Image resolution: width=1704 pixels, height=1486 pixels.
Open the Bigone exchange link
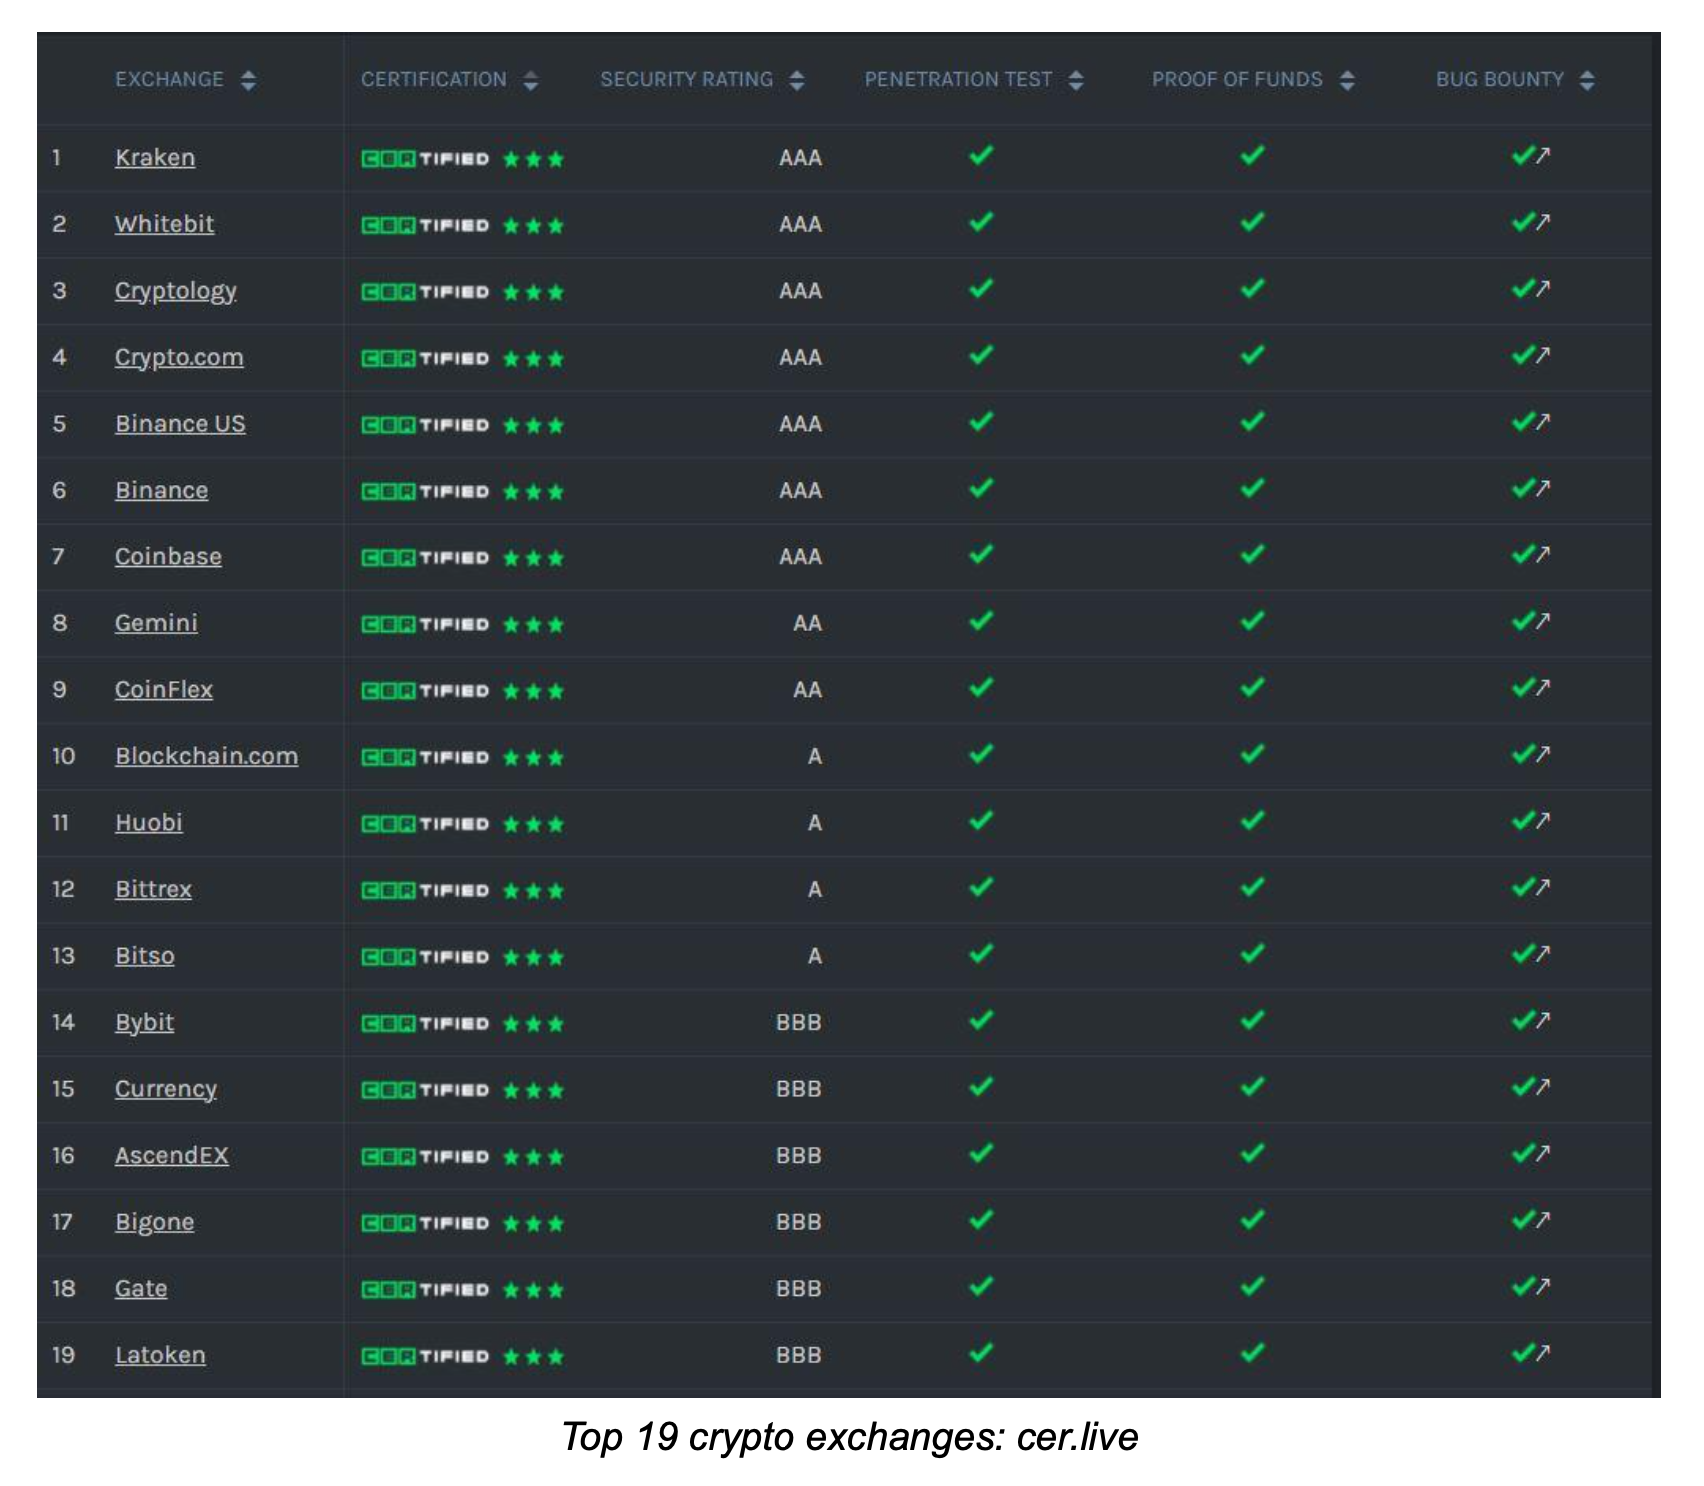(x=155, y=1223)
